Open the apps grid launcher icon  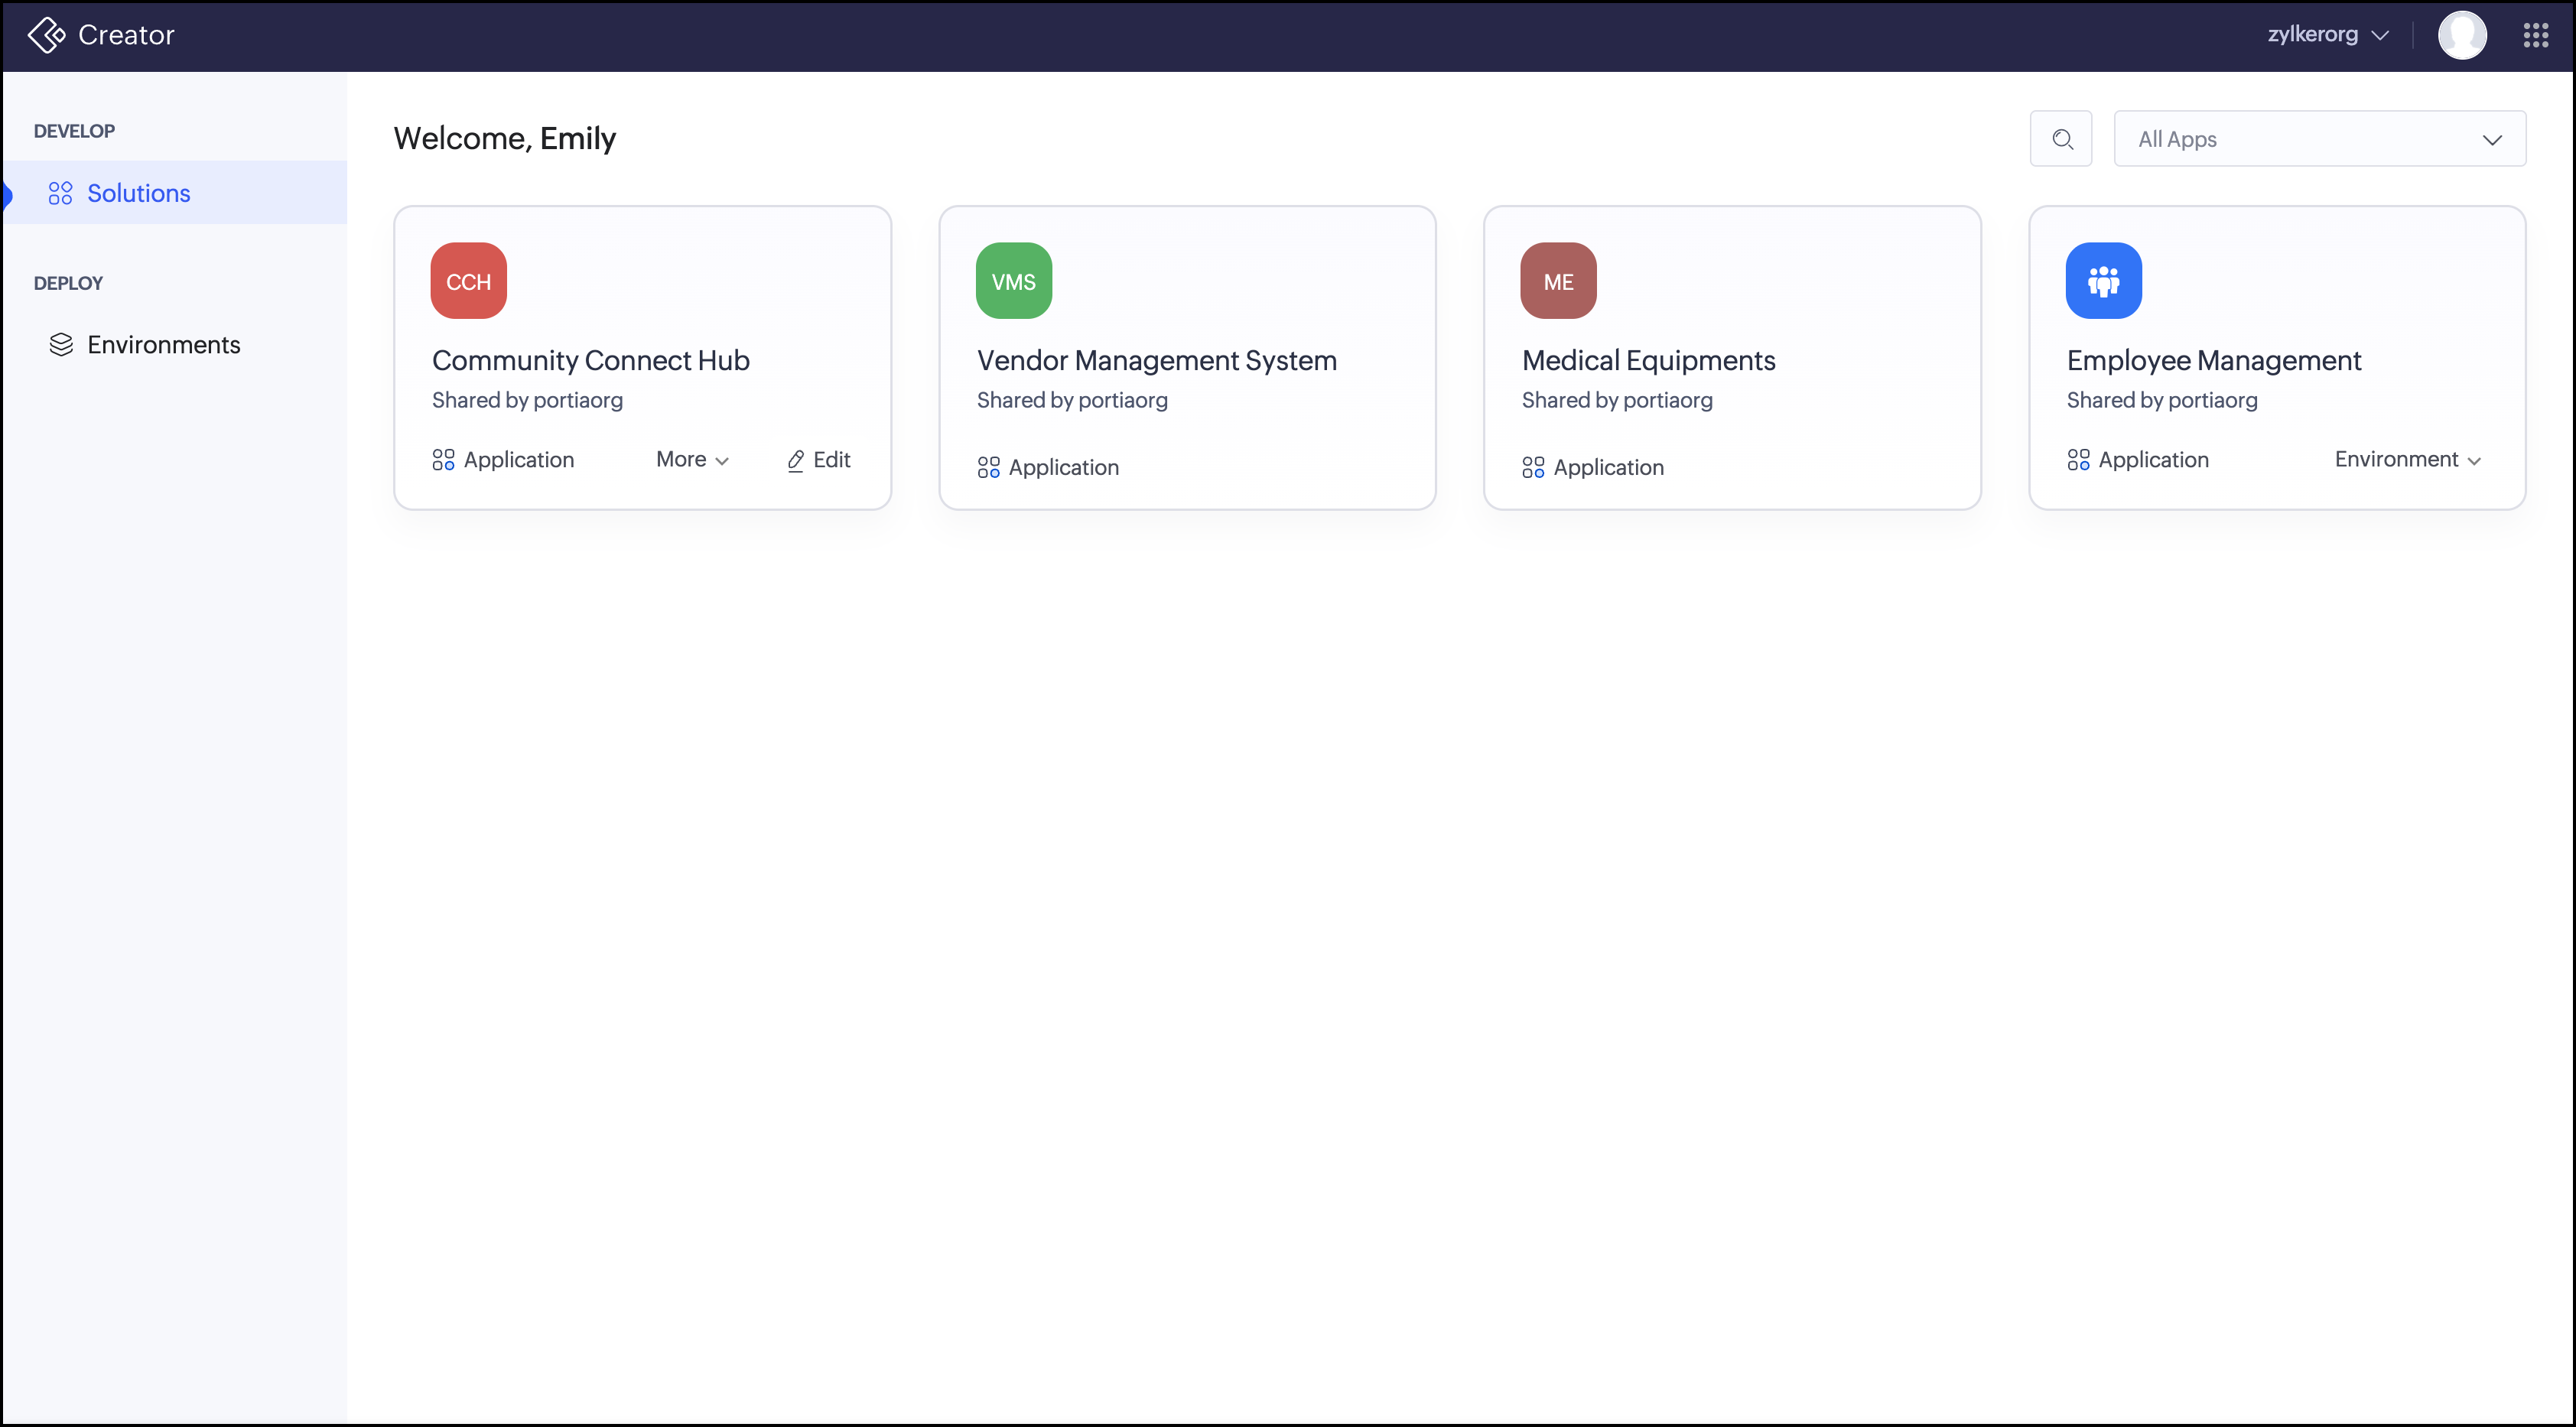2535,35
